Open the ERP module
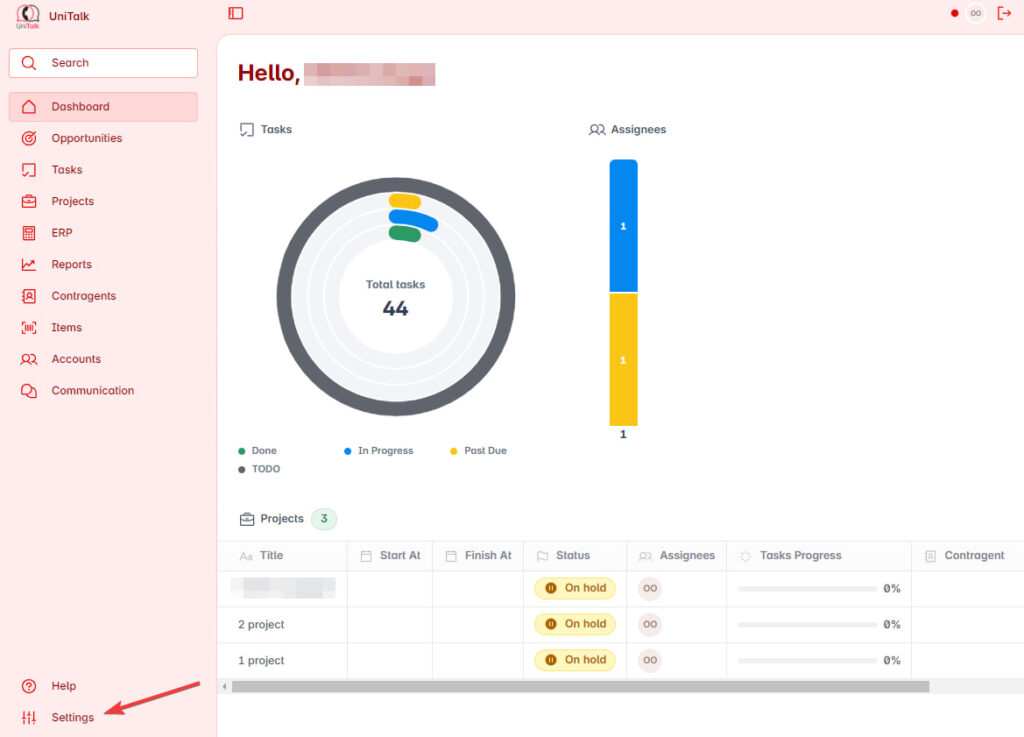Image resolution: width=1024 pixels, height=737 pixels. click(x=62, y=233)
